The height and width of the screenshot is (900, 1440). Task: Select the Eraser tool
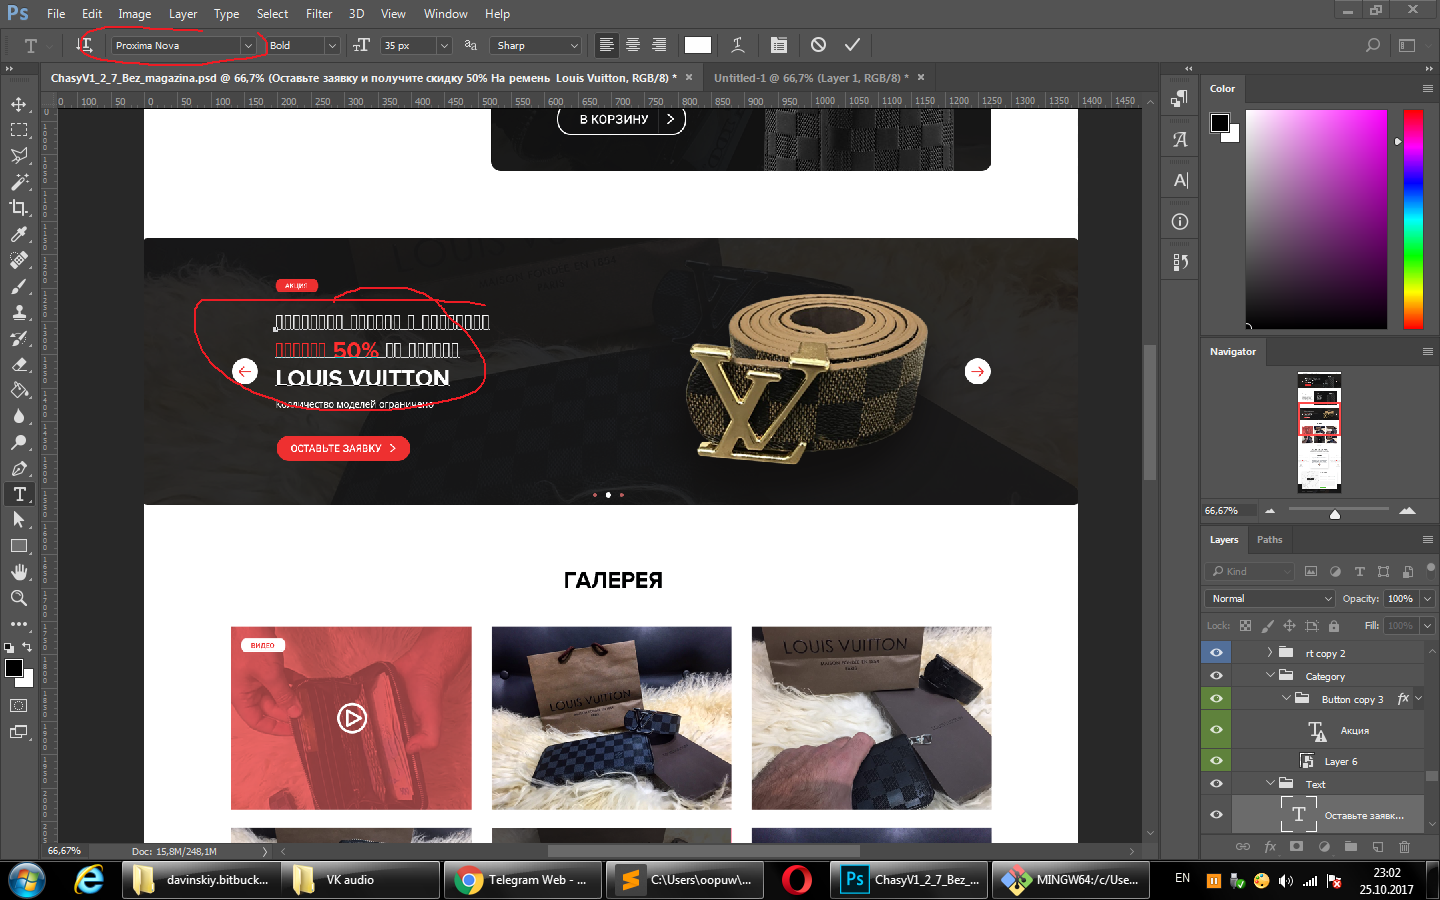(19, 364)
